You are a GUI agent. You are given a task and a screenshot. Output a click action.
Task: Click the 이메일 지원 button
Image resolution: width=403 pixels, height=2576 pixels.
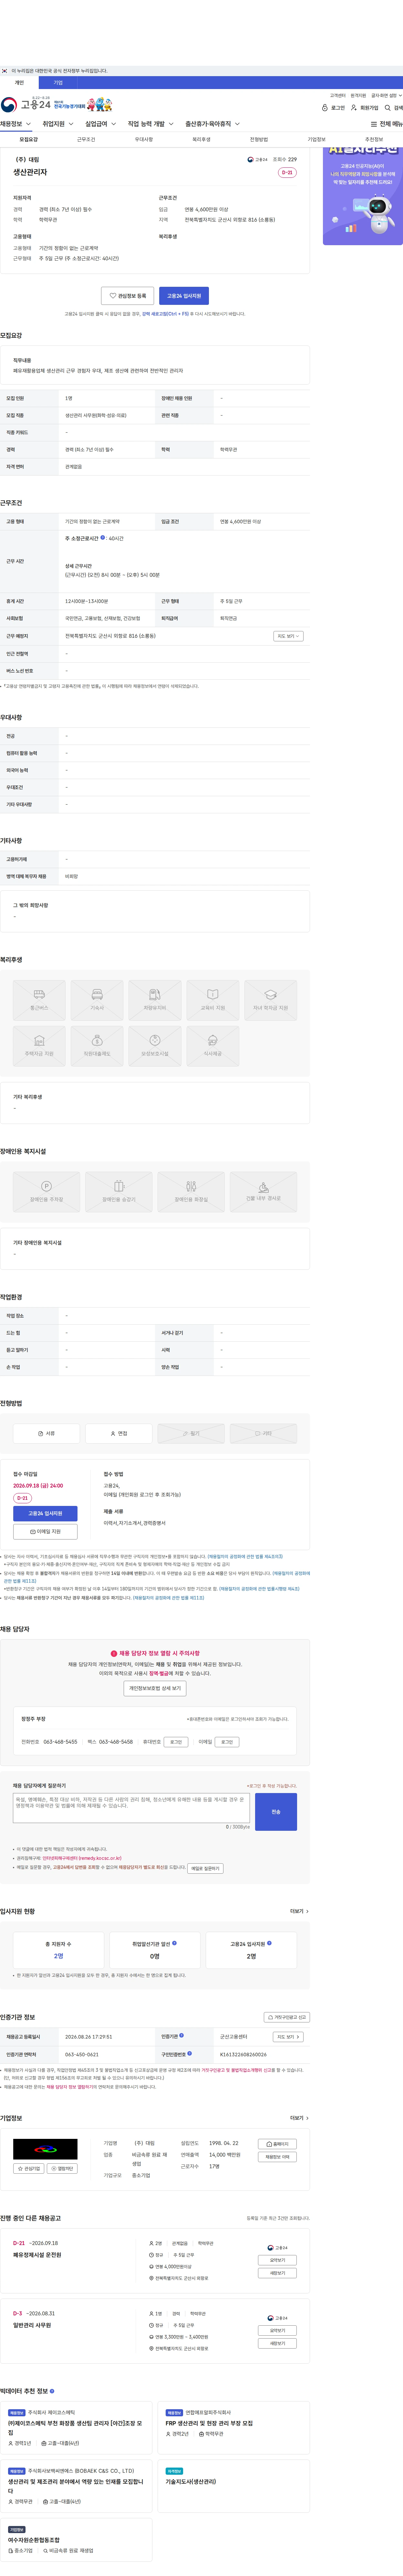tap(45, 1532)
